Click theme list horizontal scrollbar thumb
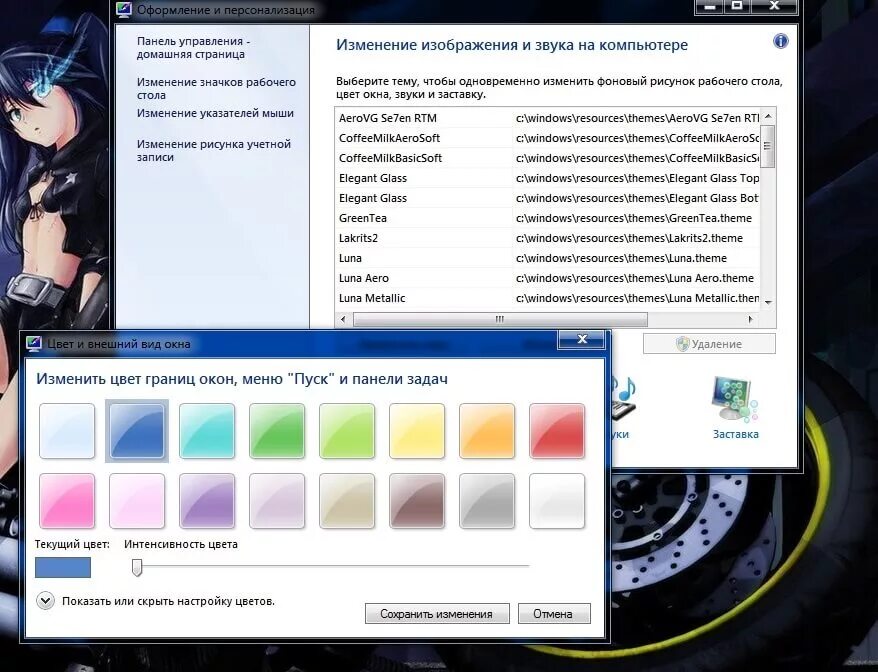This screenshot has height=672, width=878. tap(500, 319)
